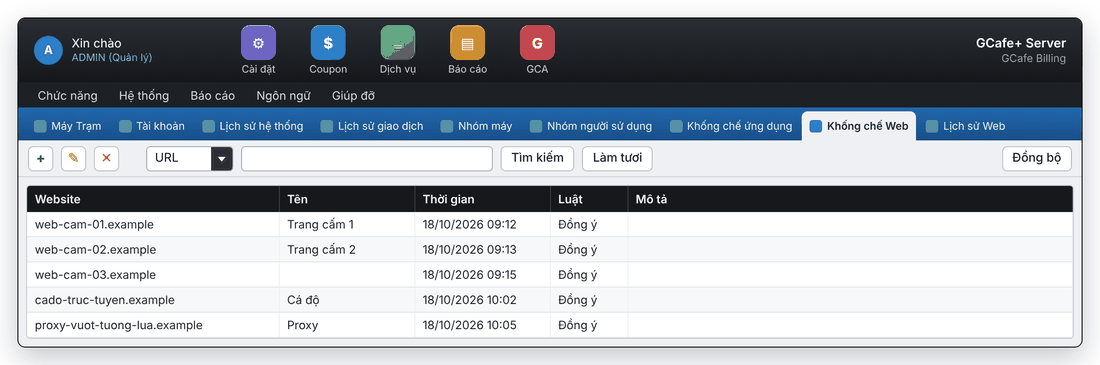Click the admin avatar circle

(48, 50)
